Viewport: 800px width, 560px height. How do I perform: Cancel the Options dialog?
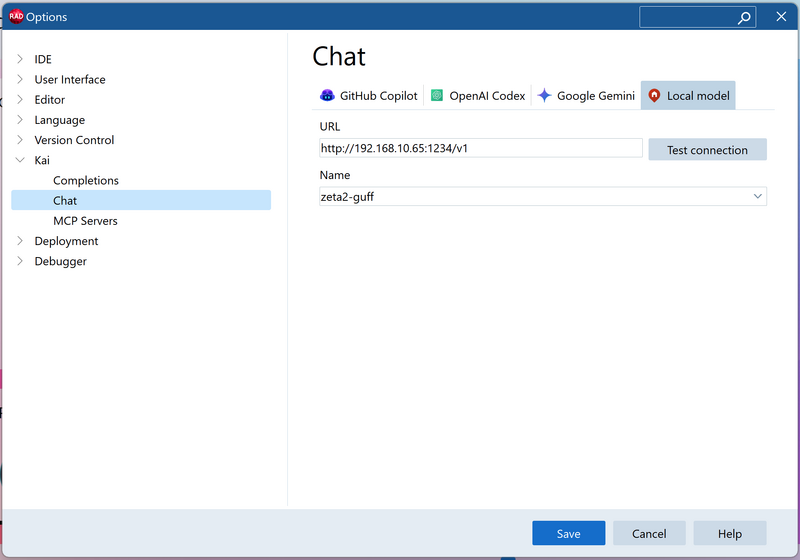[649, 533]
